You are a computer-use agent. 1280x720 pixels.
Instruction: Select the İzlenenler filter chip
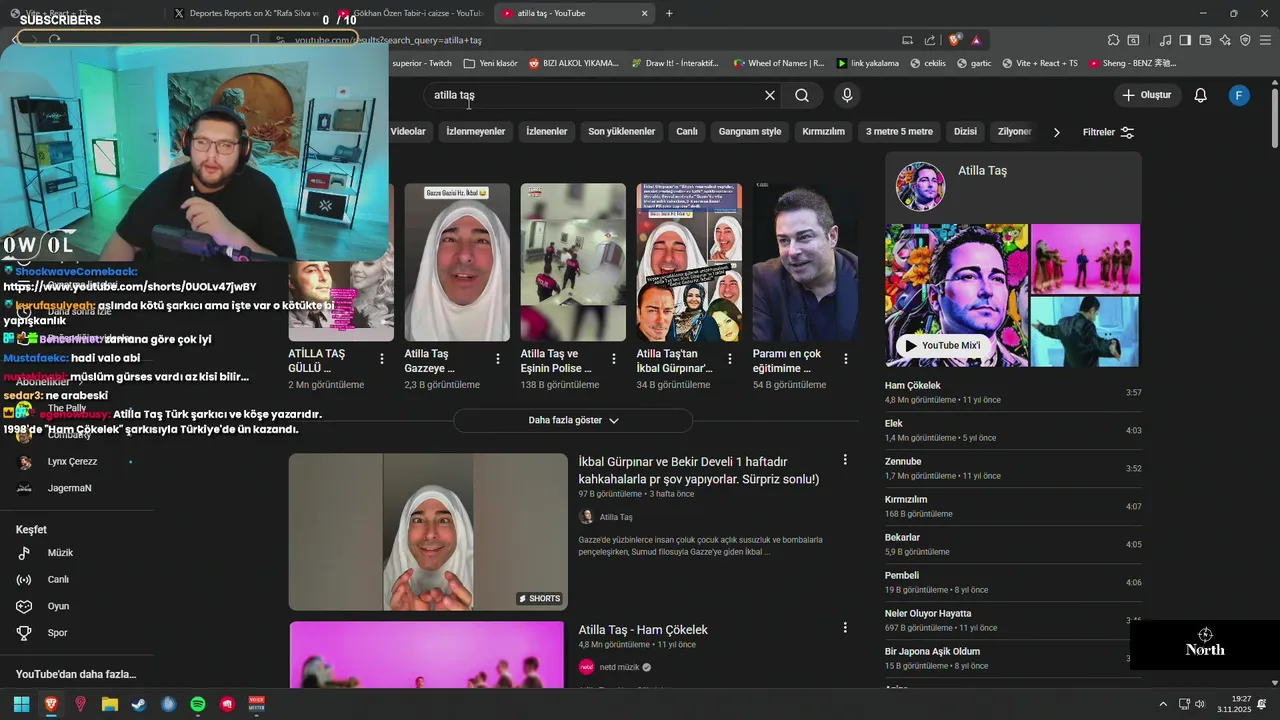(x=547, y=131)
